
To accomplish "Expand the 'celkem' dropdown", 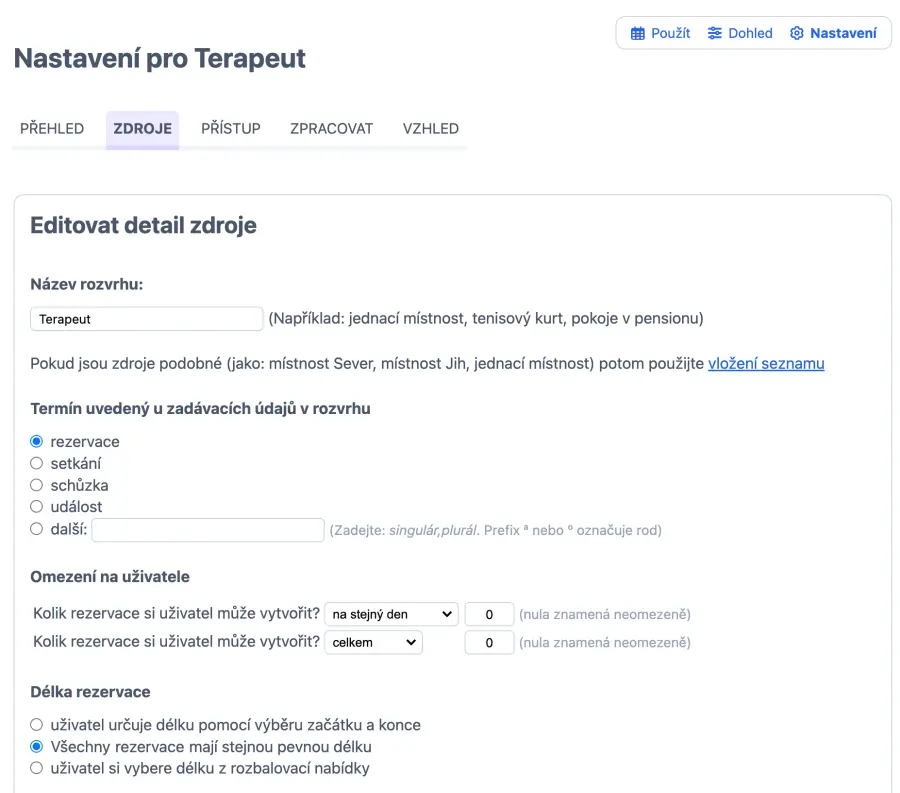I will pyautogui.click(x=373, y=642).
